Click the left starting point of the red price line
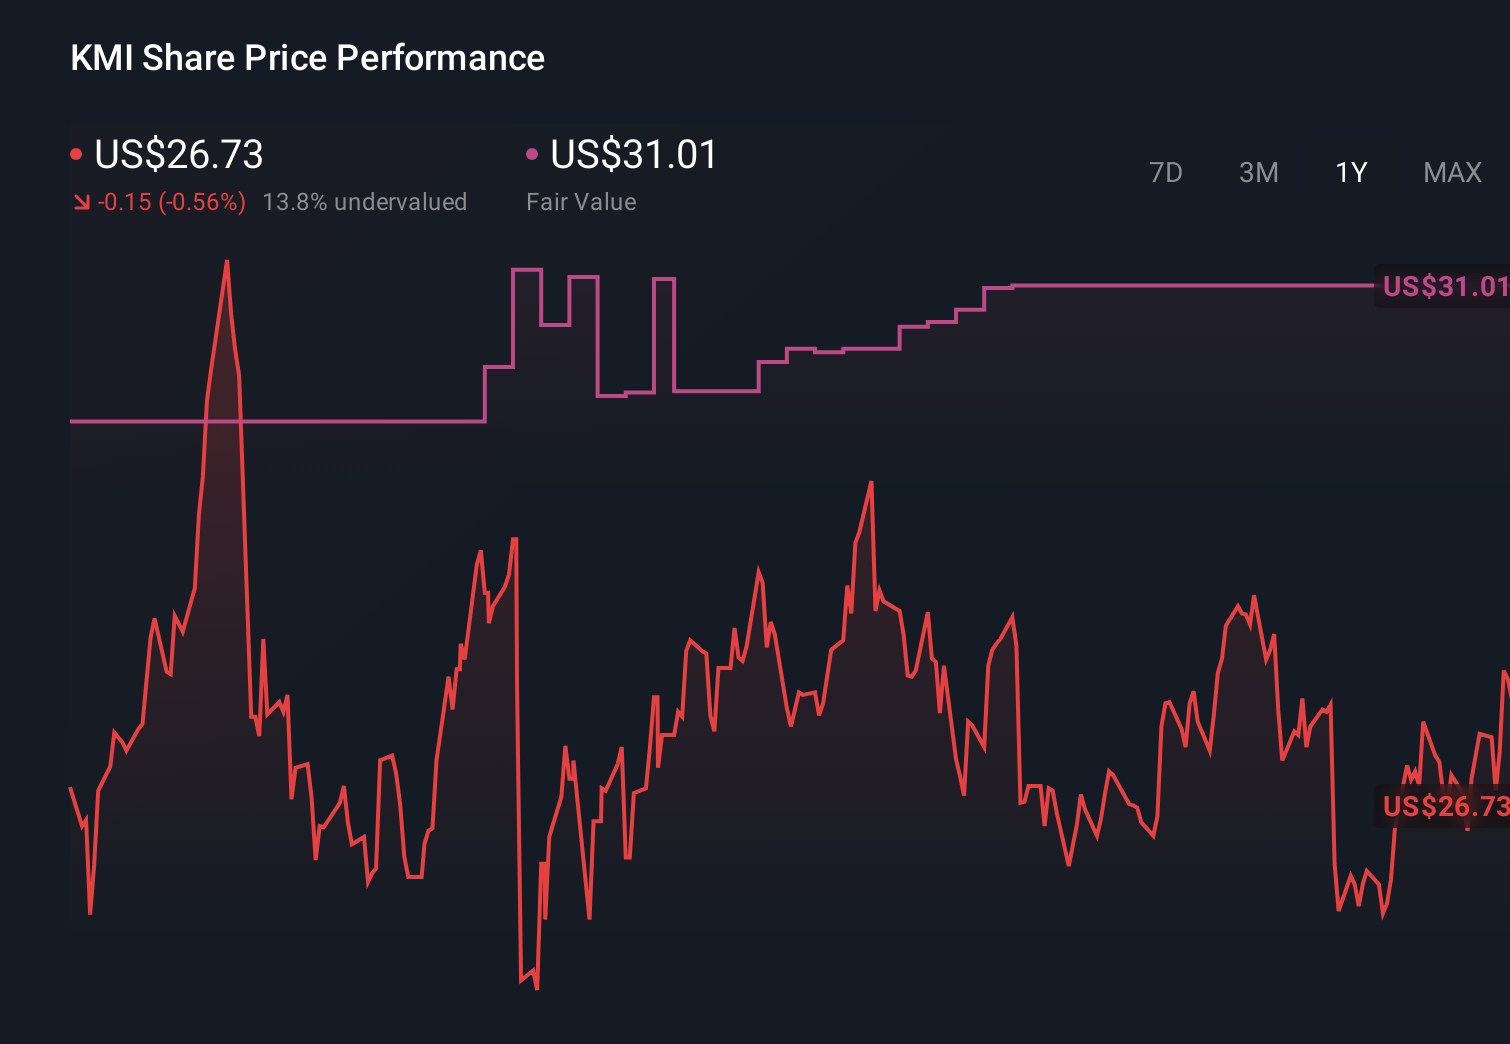Screen dimensions: 1510x1044 [x=71, y=789]
